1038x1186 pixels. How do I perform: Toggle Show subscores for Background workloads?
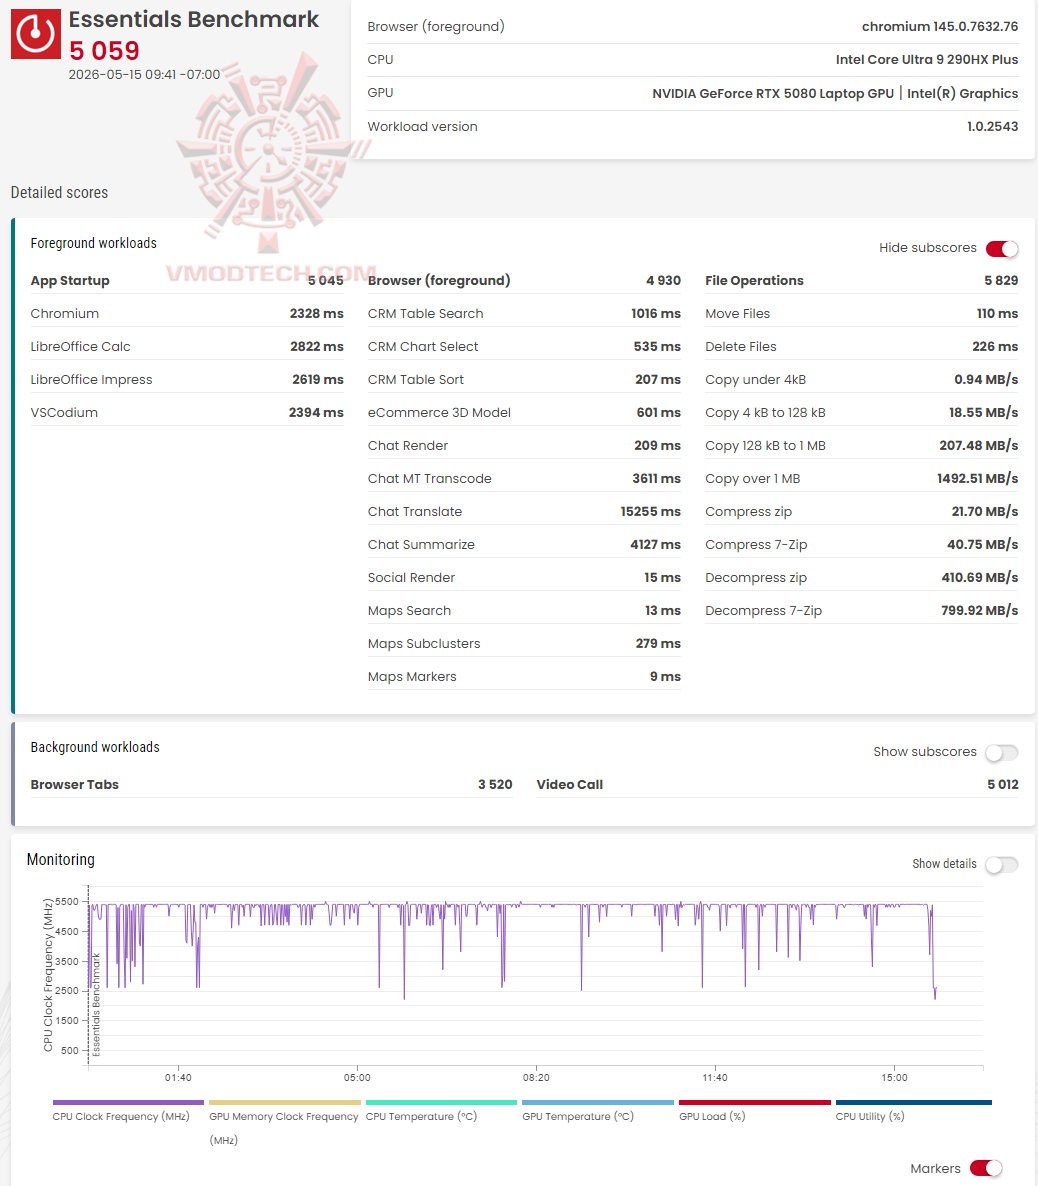pyautogui.click(x=1002, y=752)
